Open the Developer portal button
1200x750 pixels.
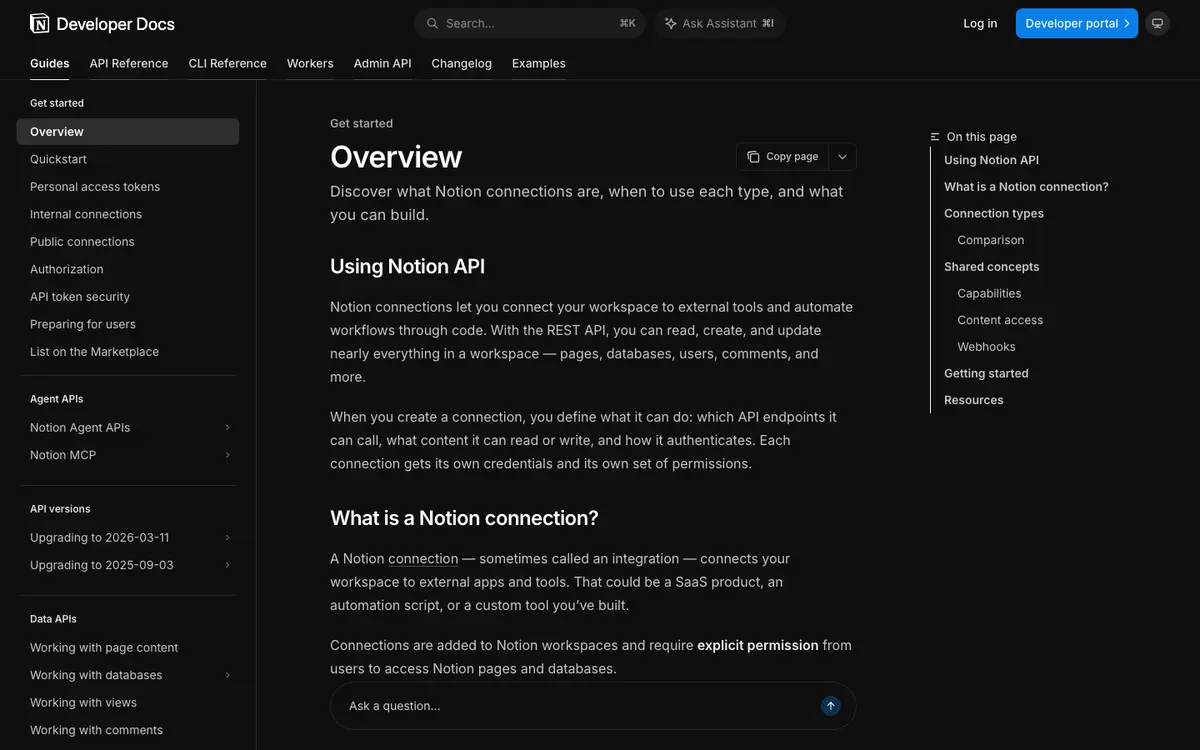pos(1077,23)
